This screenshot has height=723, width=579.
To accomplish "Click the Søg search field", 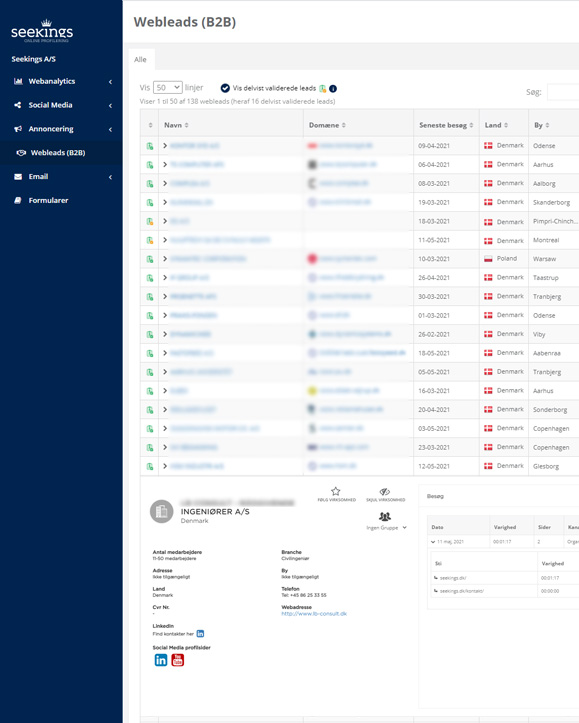I will coord(563,92).
